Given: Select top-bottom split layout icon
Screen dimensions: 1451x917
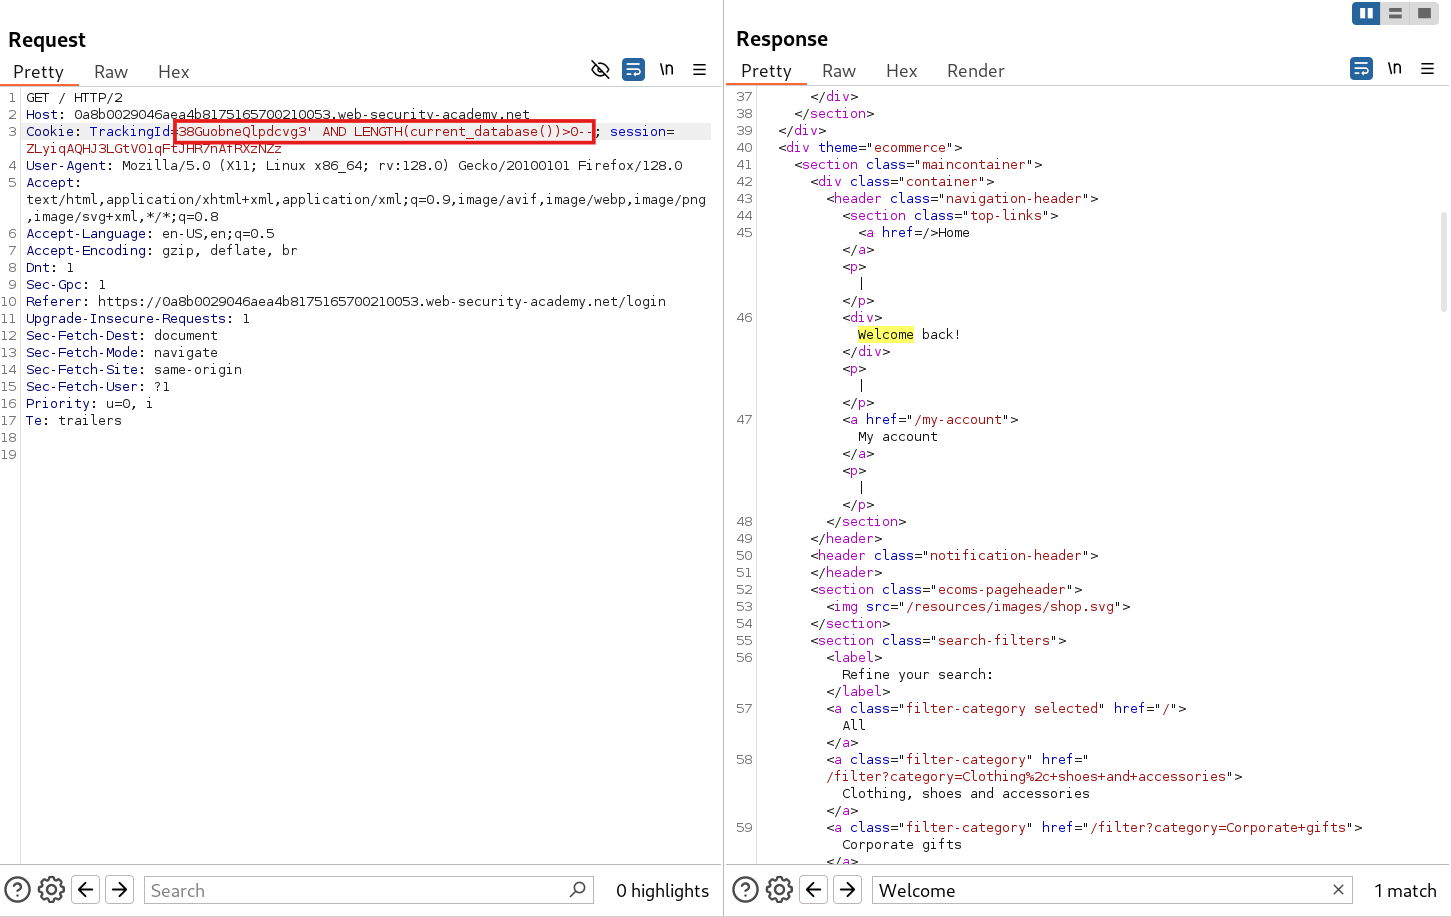Looking at the screenshot, I should [1395, 13].
